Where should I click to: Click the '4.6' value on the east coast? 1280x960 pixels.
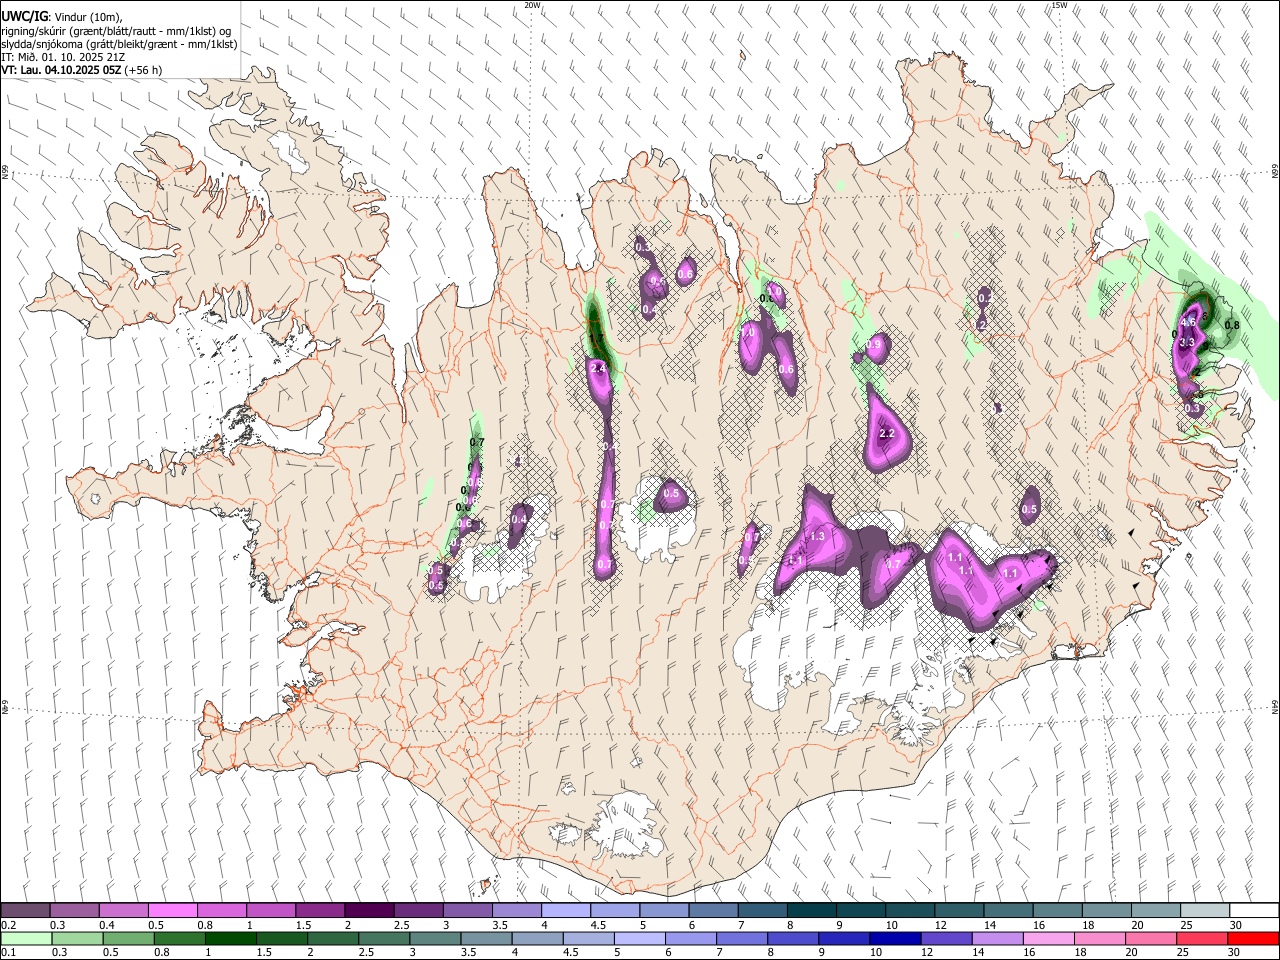click(x=1188, y=323)
